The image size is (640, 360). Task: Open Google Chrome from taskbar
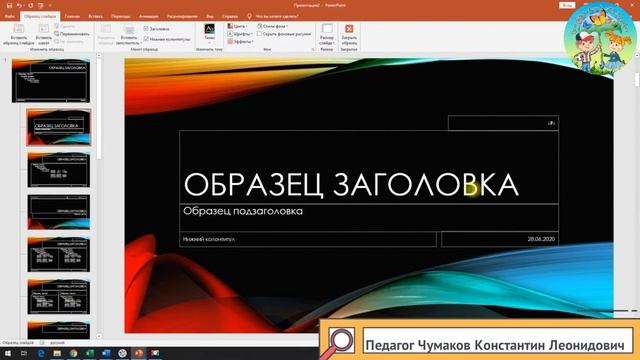(x=73, y=353)
